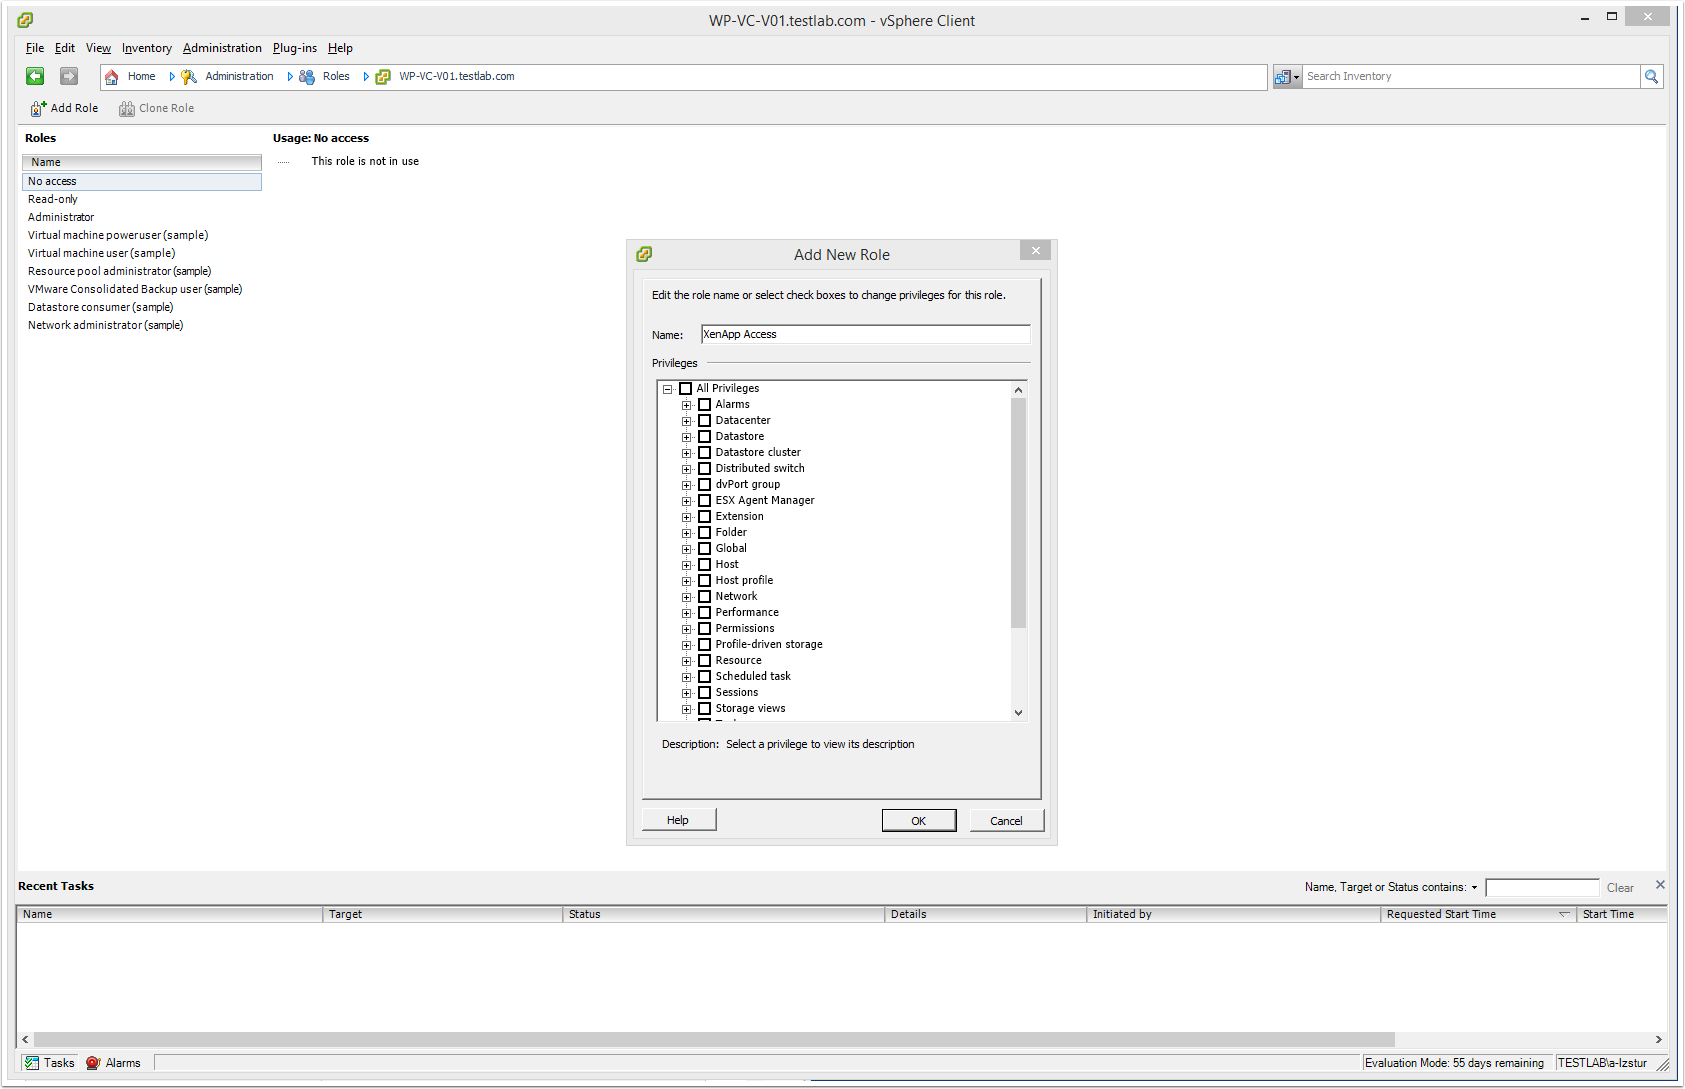Select Datastore consumer (sample) role
Image resolution: width=1685 pixels, height=1089 pixels.
(142, 307)
